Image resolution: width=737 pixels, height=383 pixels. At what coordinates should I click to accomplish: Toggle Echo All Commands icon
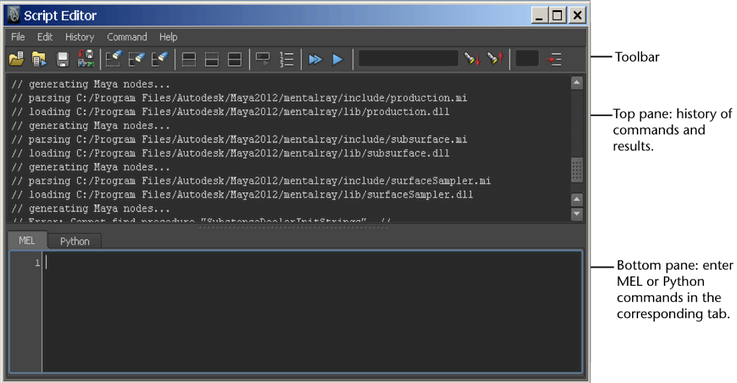pos(263,59)
